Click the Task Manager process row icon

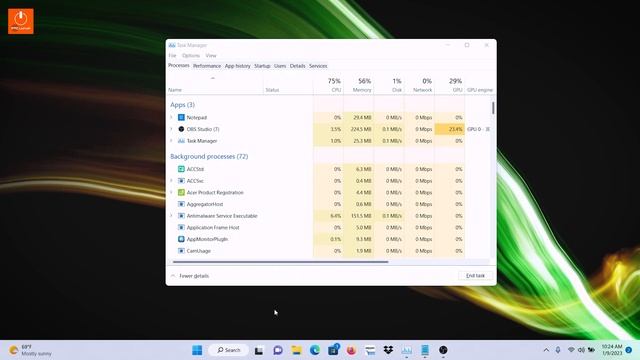pyautogui.click(x=181, y=141)
